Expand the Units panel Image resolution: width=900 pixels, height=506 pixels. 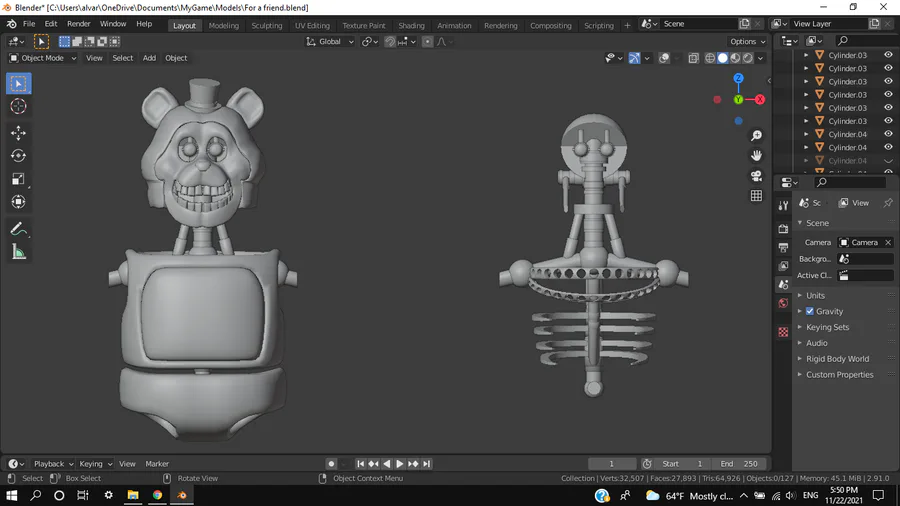815,295
